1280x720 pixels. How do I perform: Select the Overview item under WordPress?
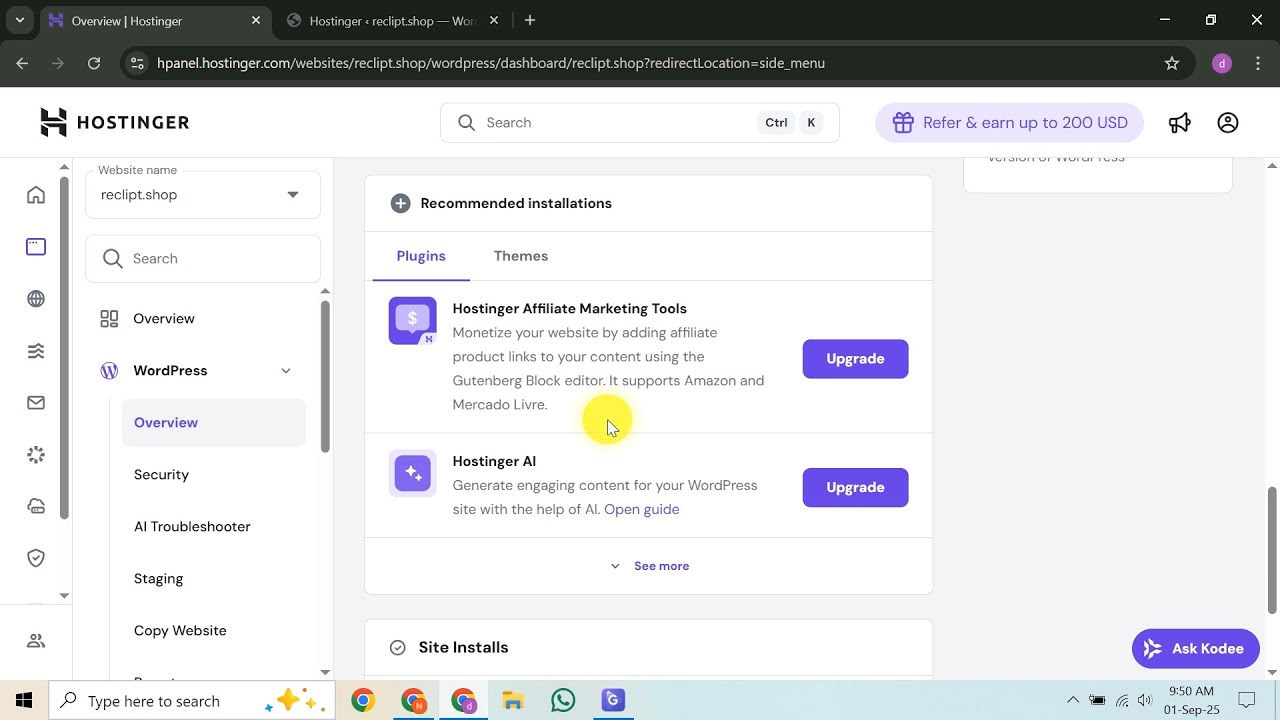[x=214, y=423]
